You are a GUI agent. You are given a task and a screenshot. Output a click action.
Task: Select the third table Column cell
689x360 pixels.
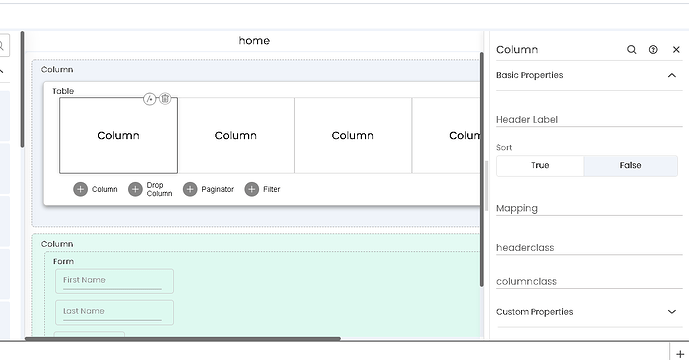tap(353, 135)
